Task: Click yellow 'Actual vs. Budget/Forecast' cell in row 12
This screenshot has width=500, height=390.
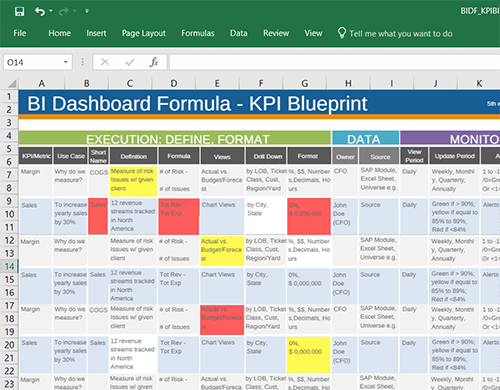Action: click(222, 251)
